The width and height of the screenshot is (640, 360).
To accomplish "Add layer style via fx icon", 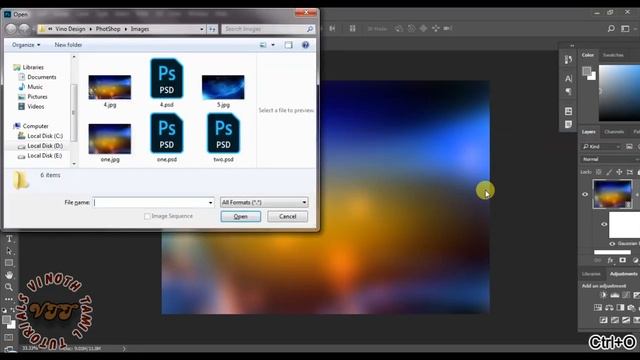I will tap(610, 260).
